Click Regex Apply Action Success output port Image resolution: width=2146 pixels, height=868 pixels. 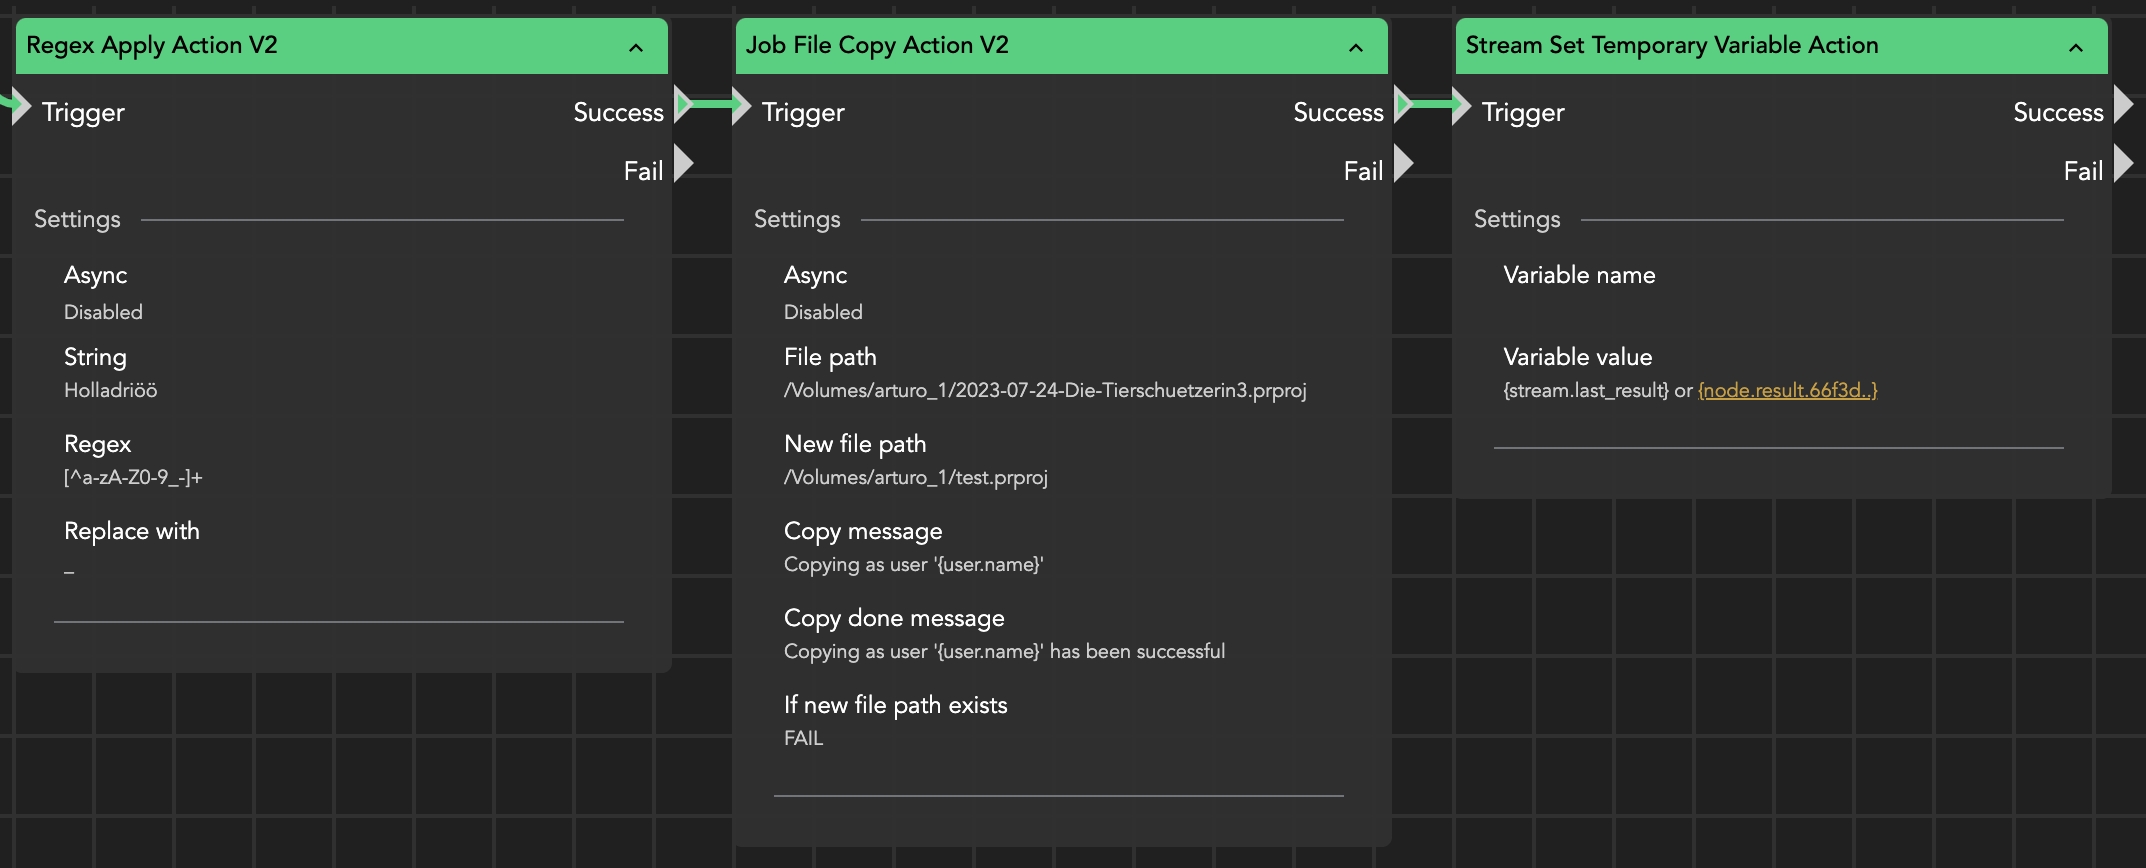coord(684,104)
